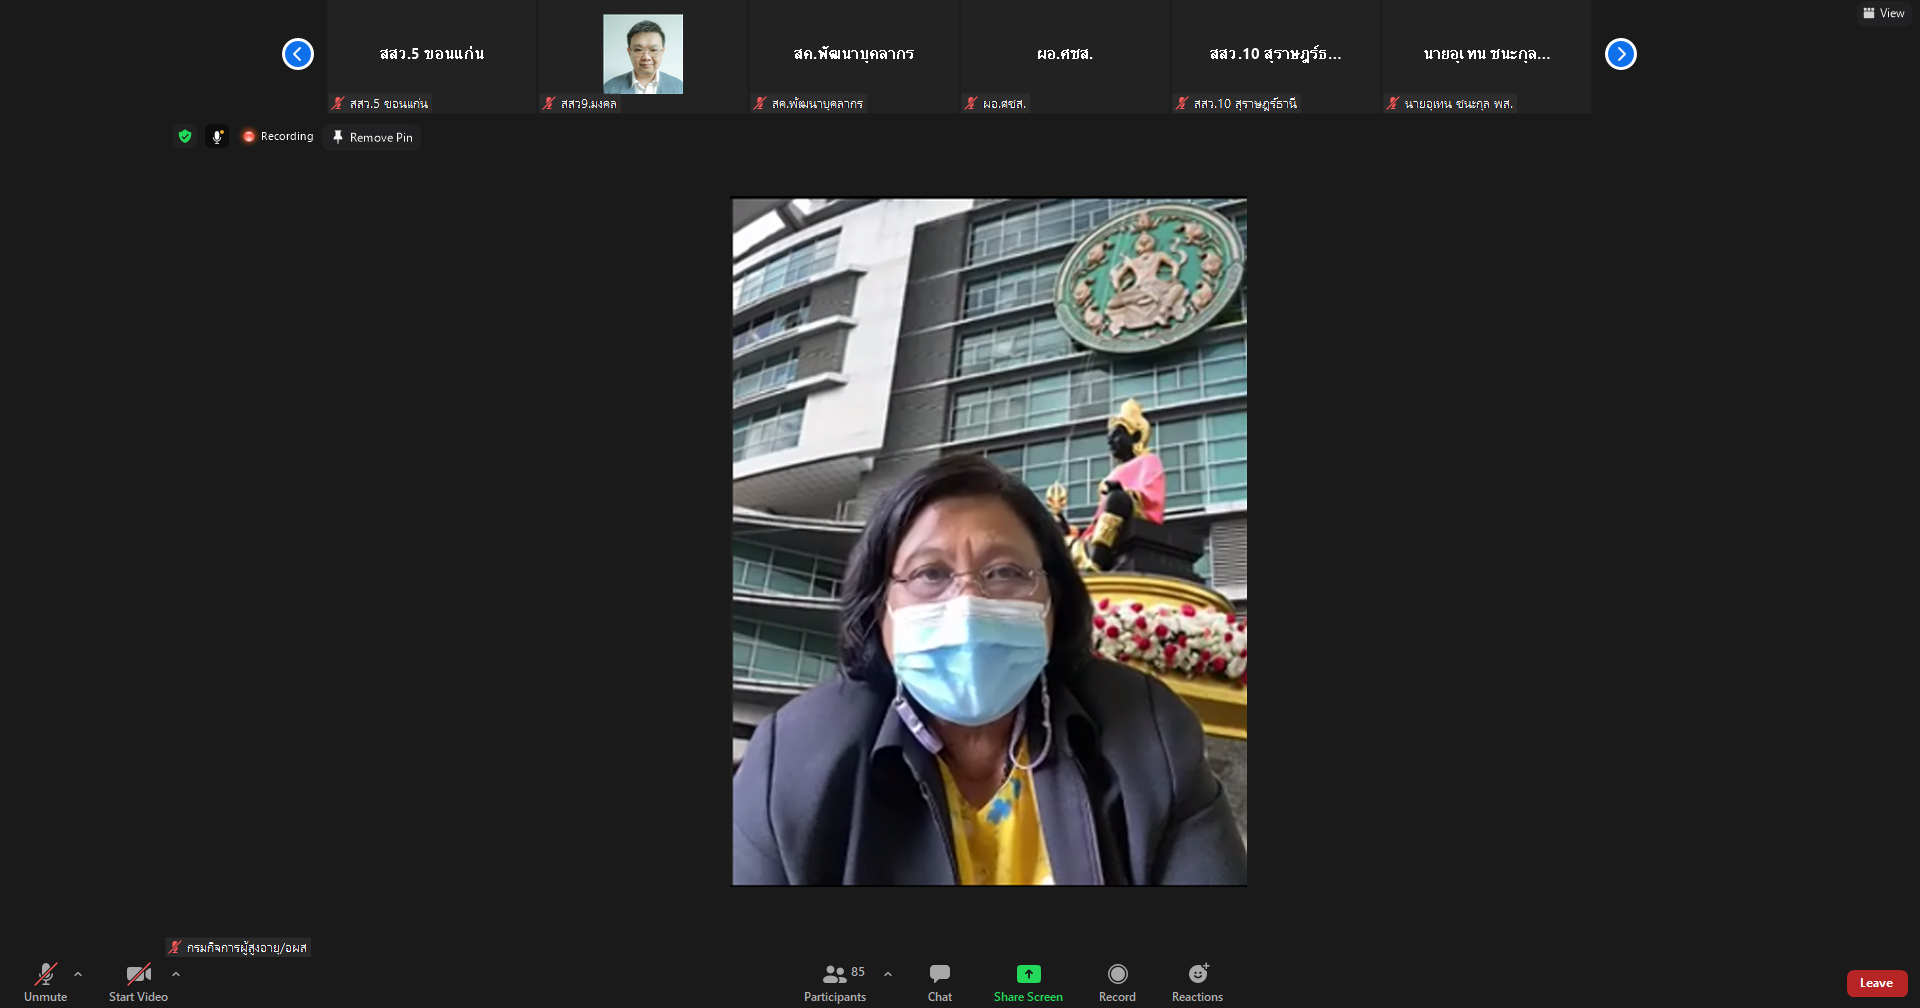Image resolution: width=1920 pixels, height=1008 pixels.
Task: Show previous participants with left arrow
Action: [x=298, y=54]
